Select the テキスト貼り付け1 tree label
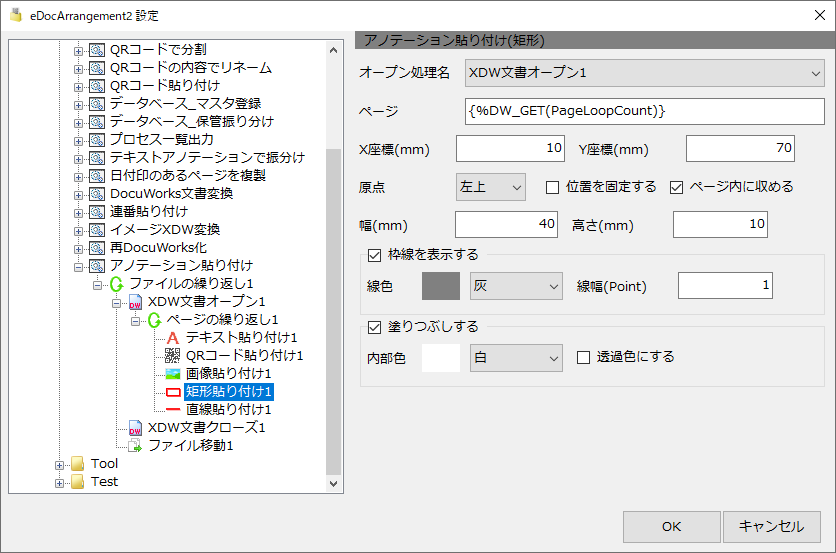This screenshot has width=836, height=553. click(241, 338)
